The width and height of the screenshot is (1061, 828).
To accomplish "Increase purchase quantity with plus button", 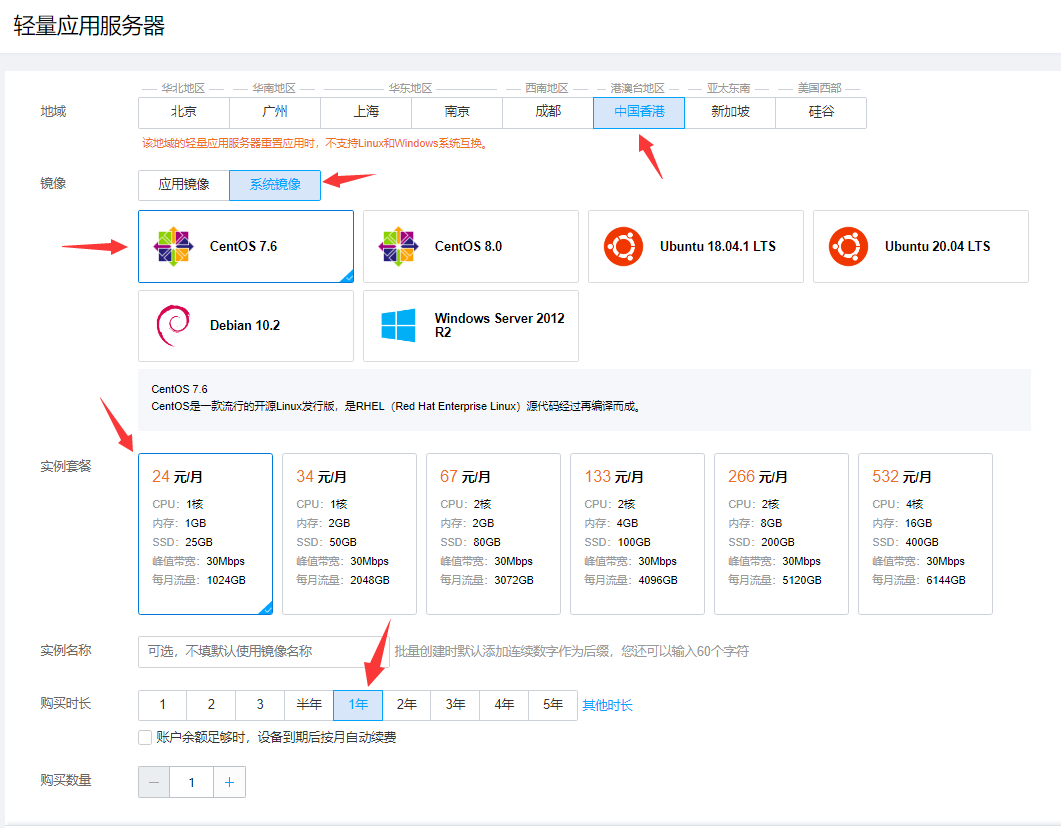I will coord(229,782).
